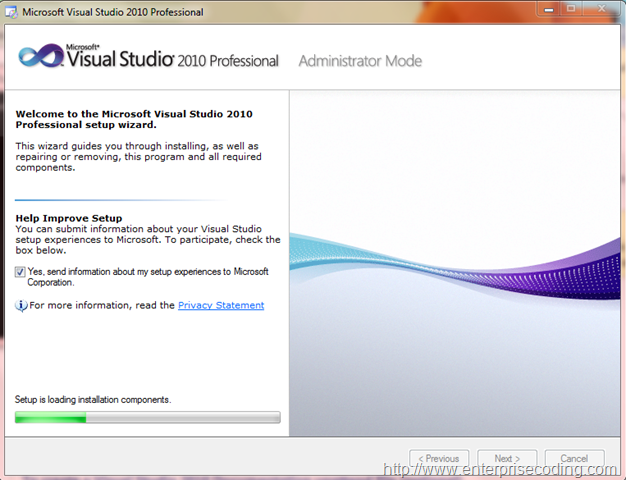Click the 'Administrator Mode' header text

pyautogui.click(x=360, y=61)
